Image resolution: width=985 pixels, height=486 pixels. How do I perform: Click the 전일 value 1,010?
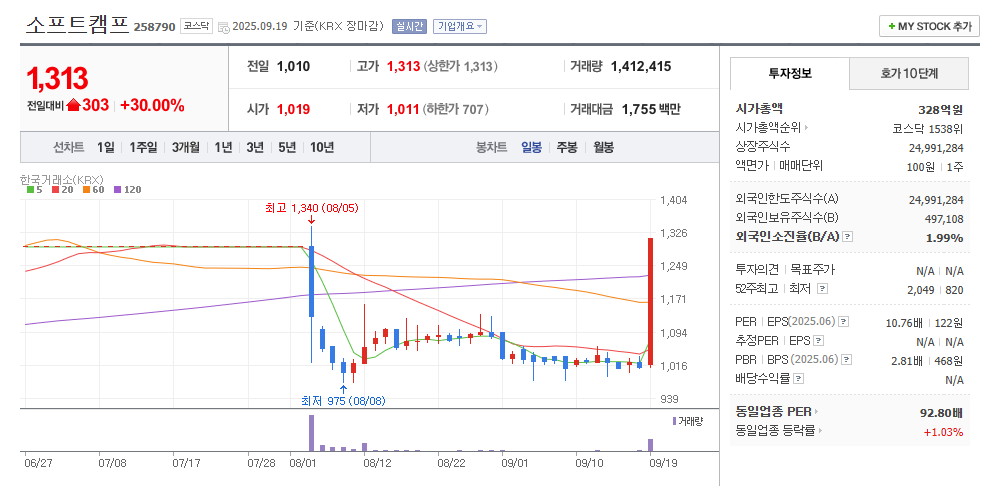point(293,67)
